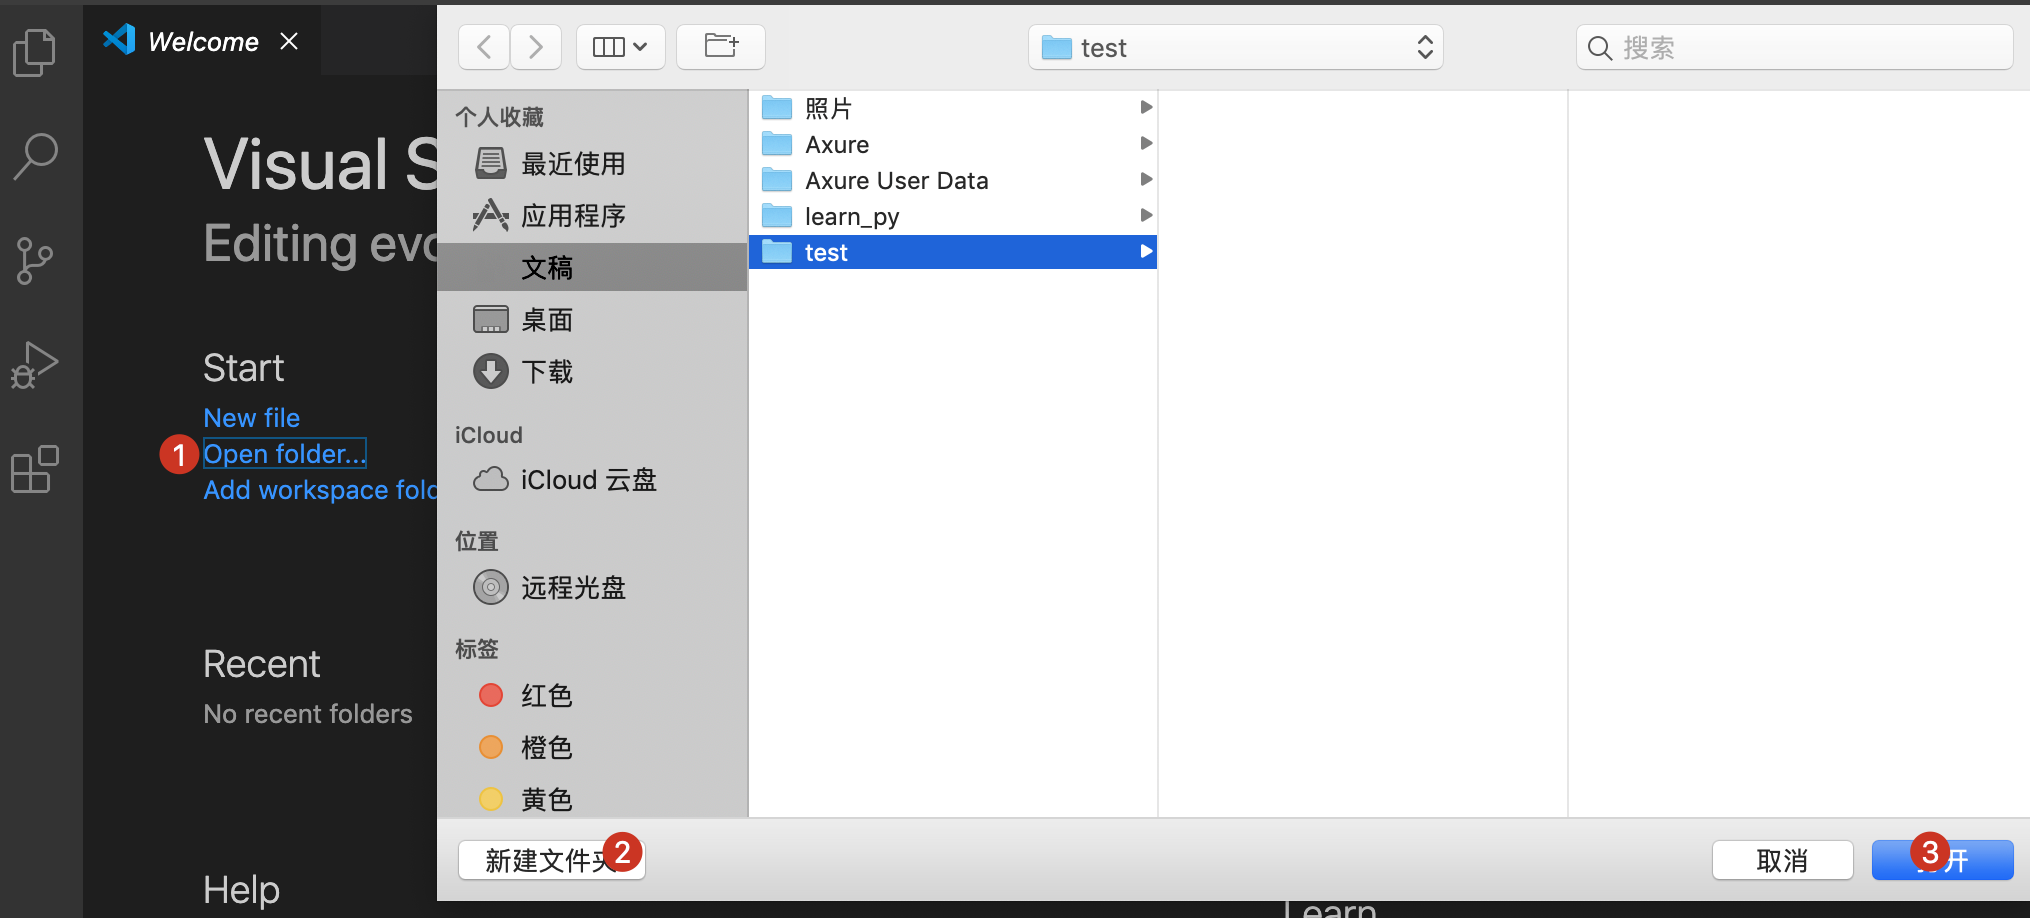Select the Axure folder
2030x918 pixels.
pos(953,144)
